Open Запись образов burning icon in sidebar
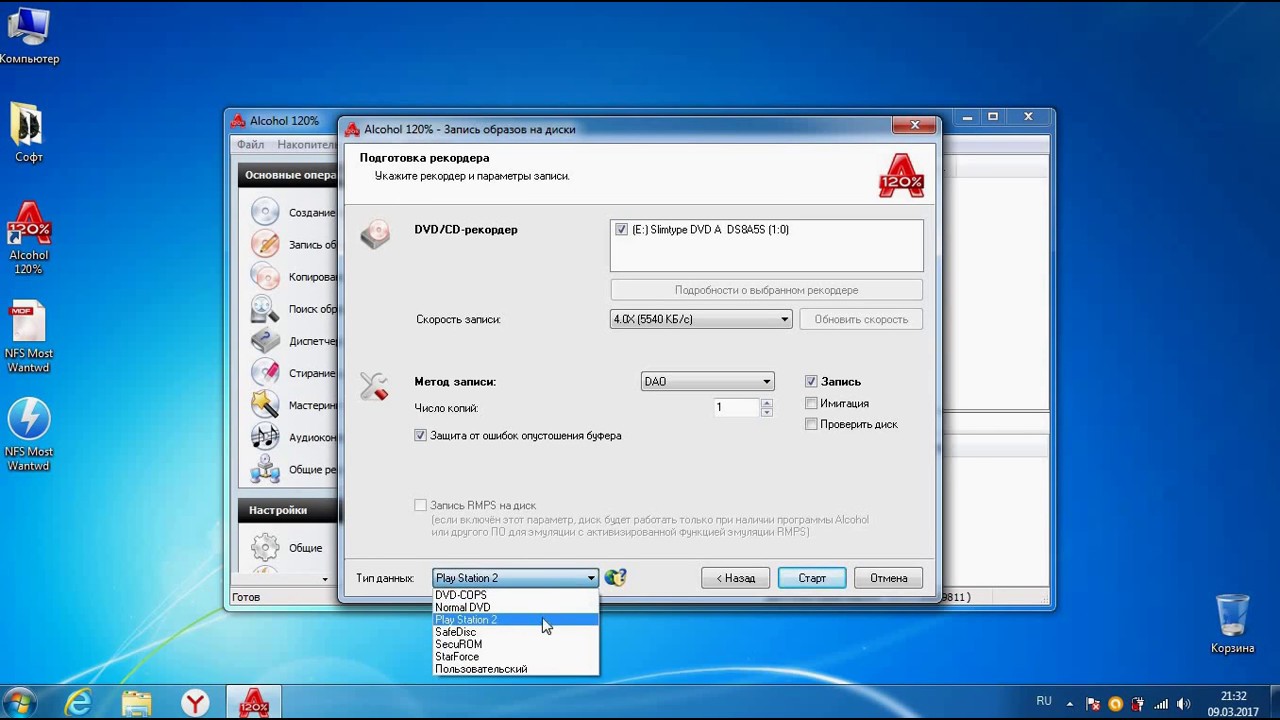The width and height of the screenshot is (1280, 720). pos(265,244)
